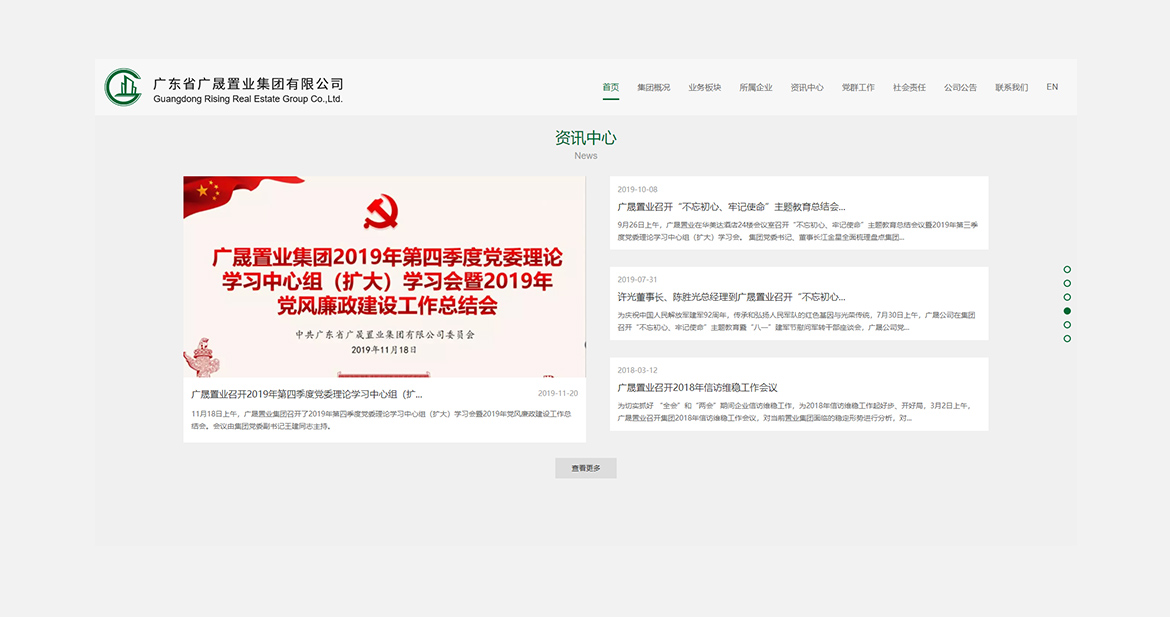Jump to the last section indicator dot
Viewport: 1170px width, 617px height.
tap(1067, 339)
